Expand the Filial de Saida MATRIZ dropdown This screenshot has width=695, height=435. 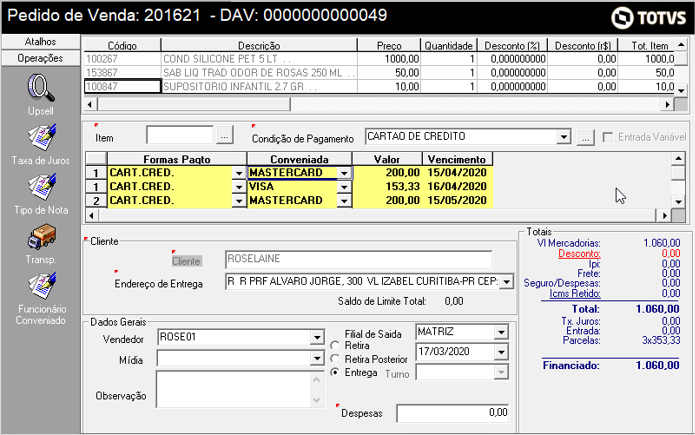click(501, 332)
